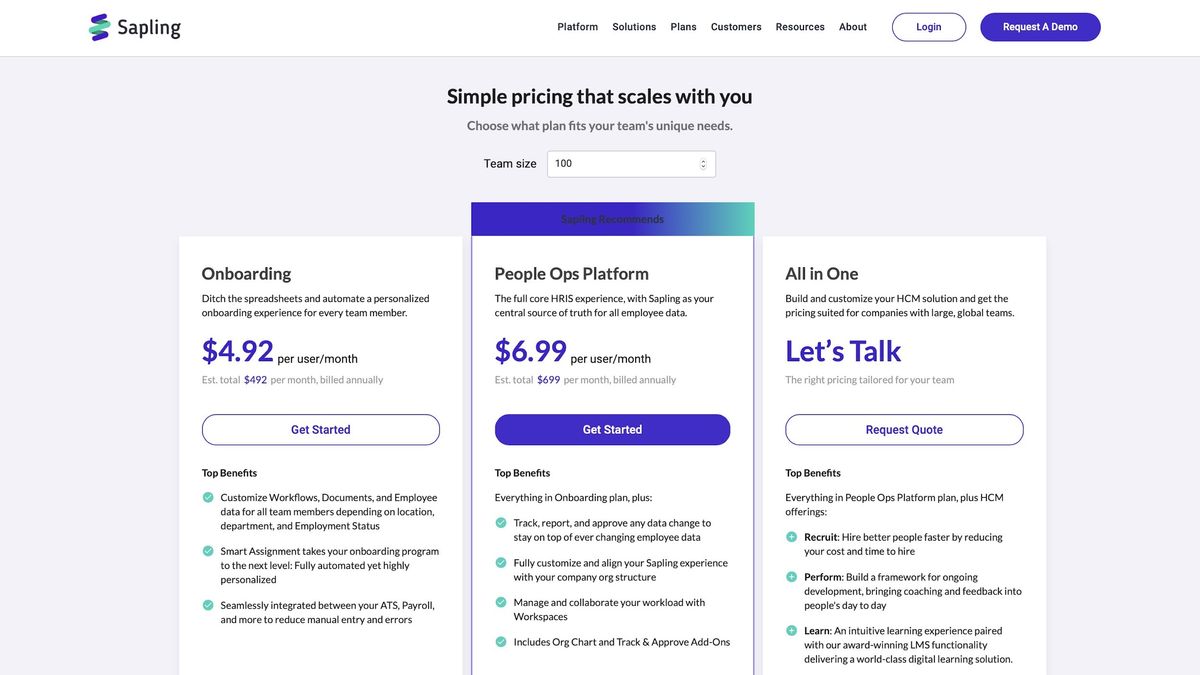Viewport: 1200px width, 675px height.
Task: Decrement the team size using the stepper
Action: (703, 166)
